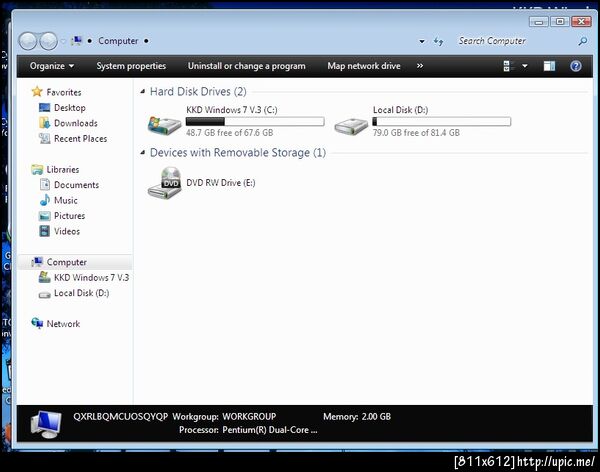Open the Music library
Viewport: 600px width, 472px height.
[x=66, y=200]
